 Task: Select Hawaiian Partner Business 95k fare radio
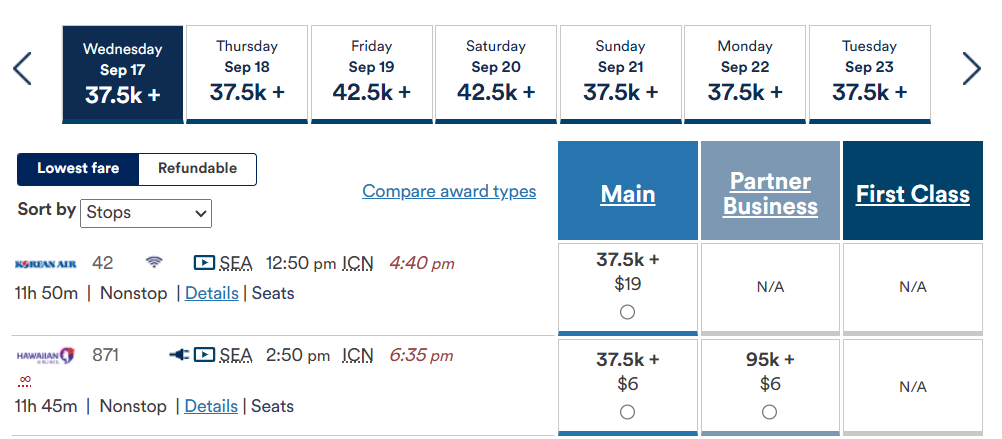[769, 412]
